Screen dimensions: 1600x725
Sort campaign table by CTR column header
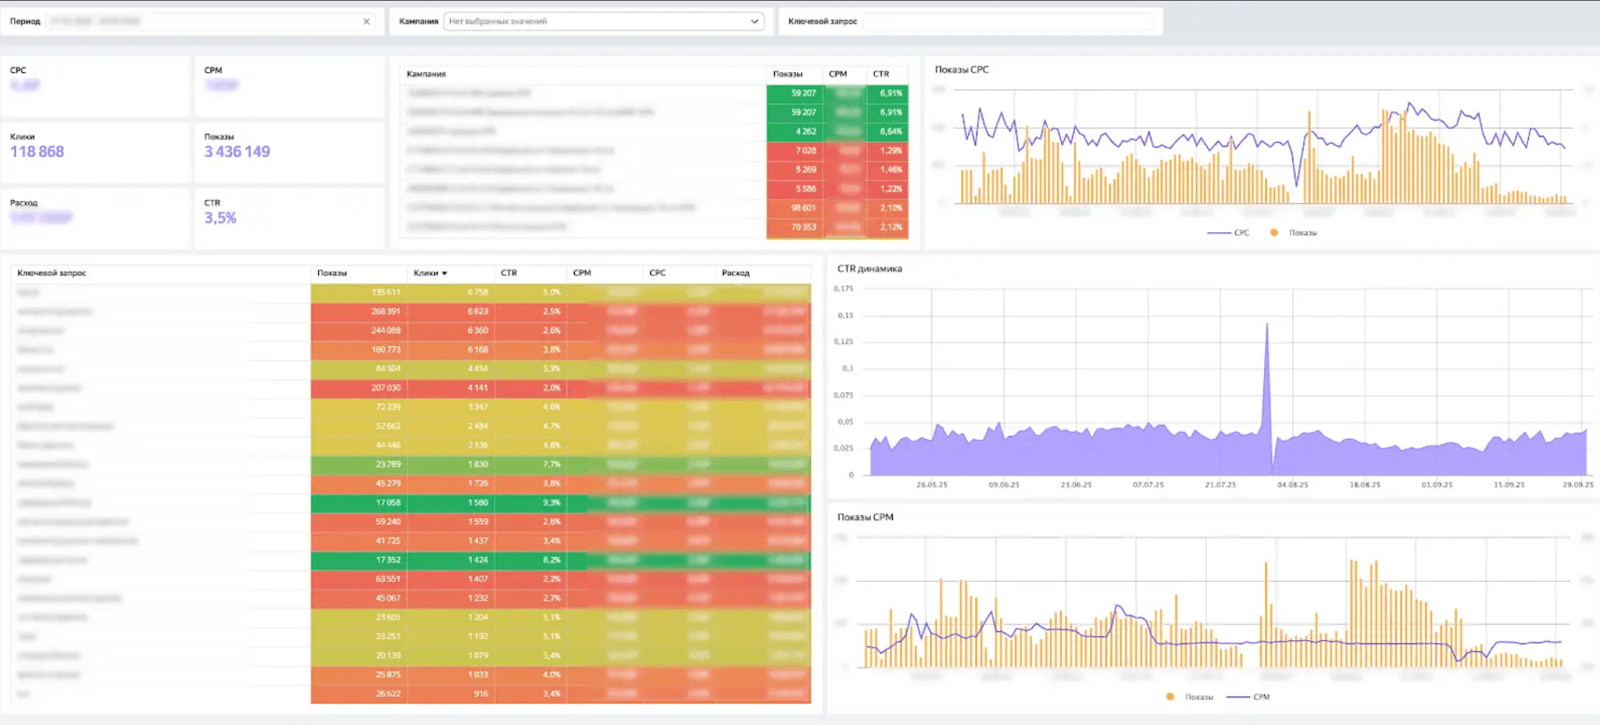click(x=881, y=74)
